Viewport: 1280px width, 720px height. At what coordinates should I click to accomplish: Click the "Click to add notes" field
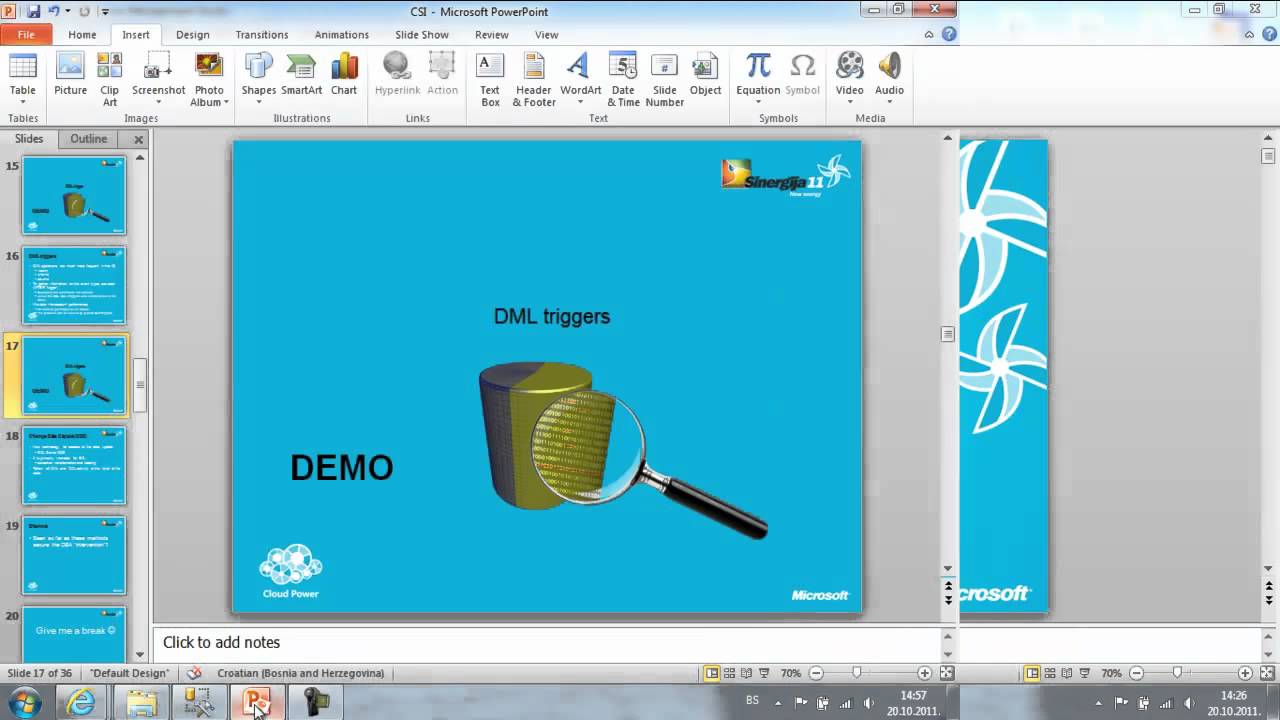coord(547,642)
